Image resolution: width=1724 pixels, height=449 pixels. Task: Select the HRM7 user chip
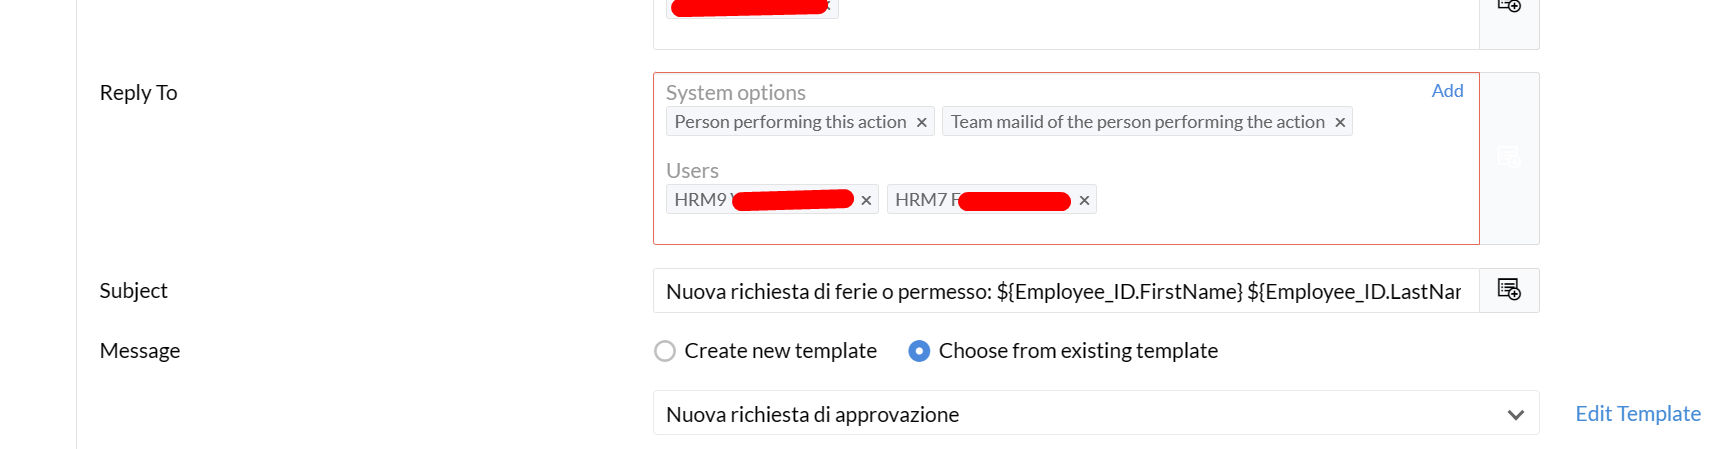click(980, 200)
